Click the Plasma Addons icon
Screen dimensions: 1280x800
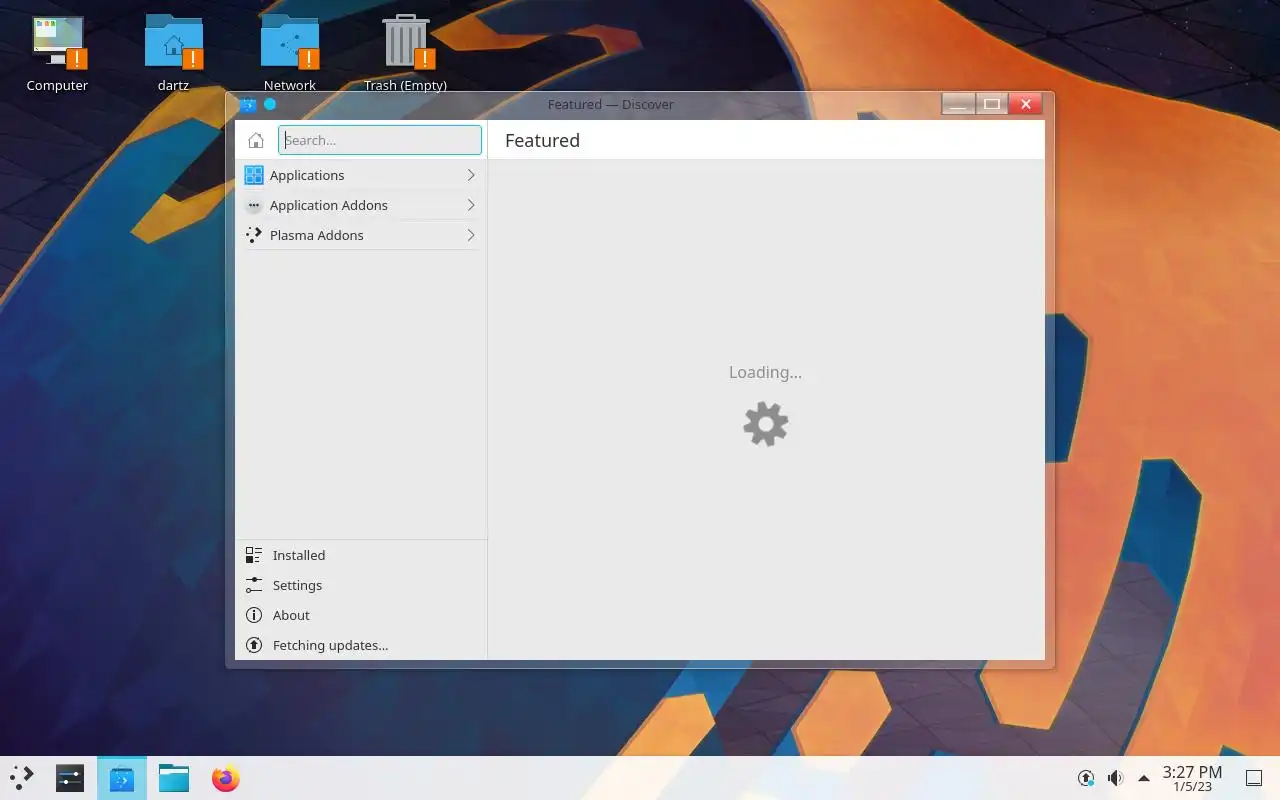click(x=254, y=235)
